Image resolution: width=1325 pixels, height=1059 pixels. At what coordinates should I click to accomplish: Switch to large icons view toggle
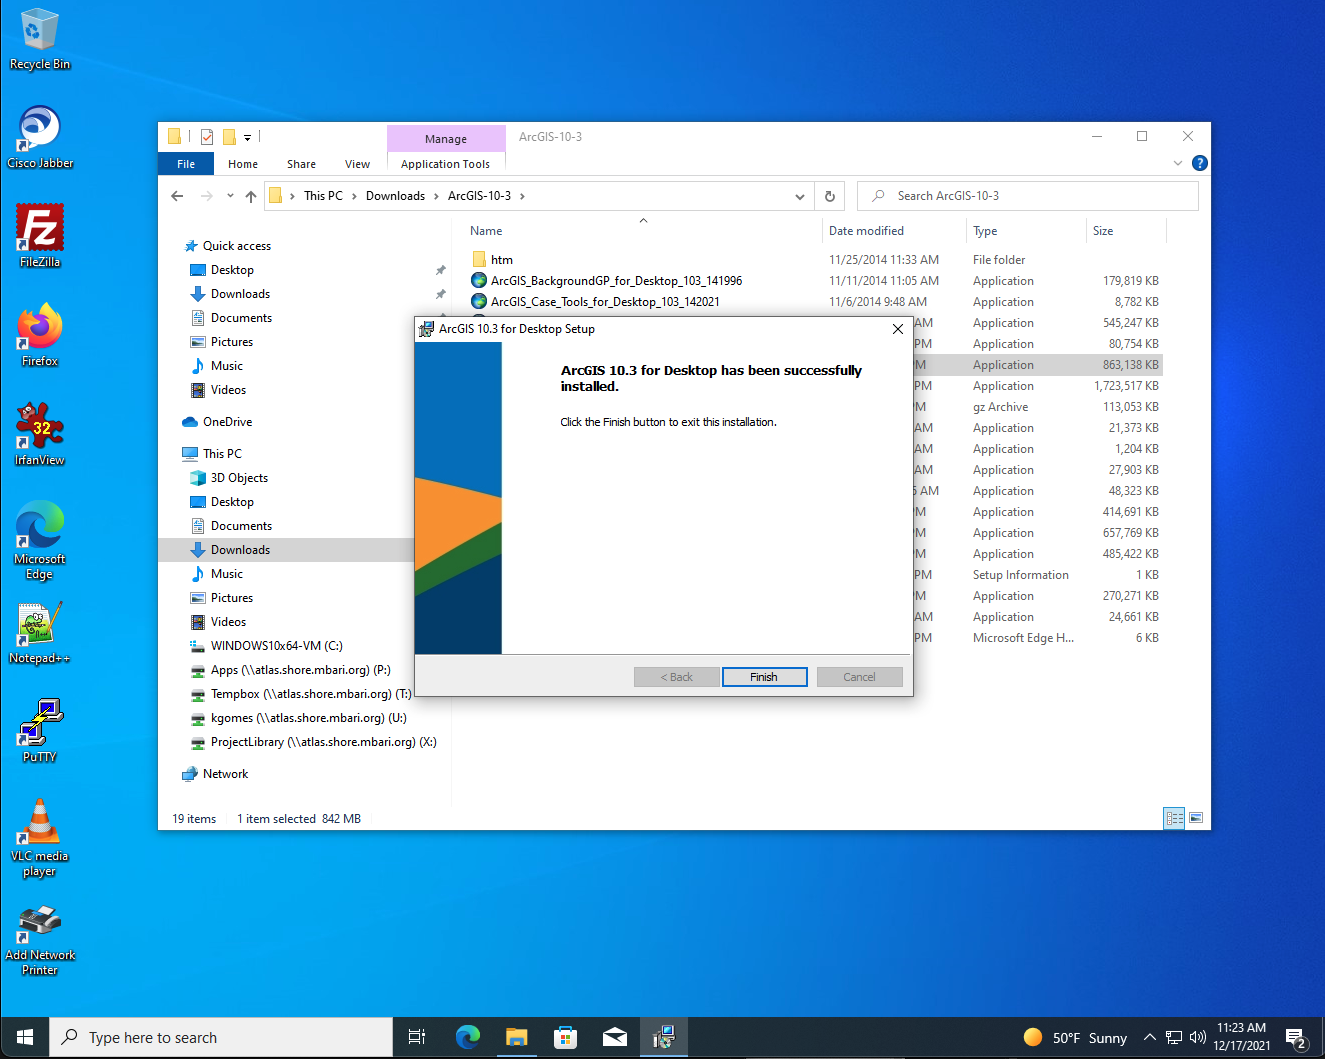click(x=1196, y=818)
